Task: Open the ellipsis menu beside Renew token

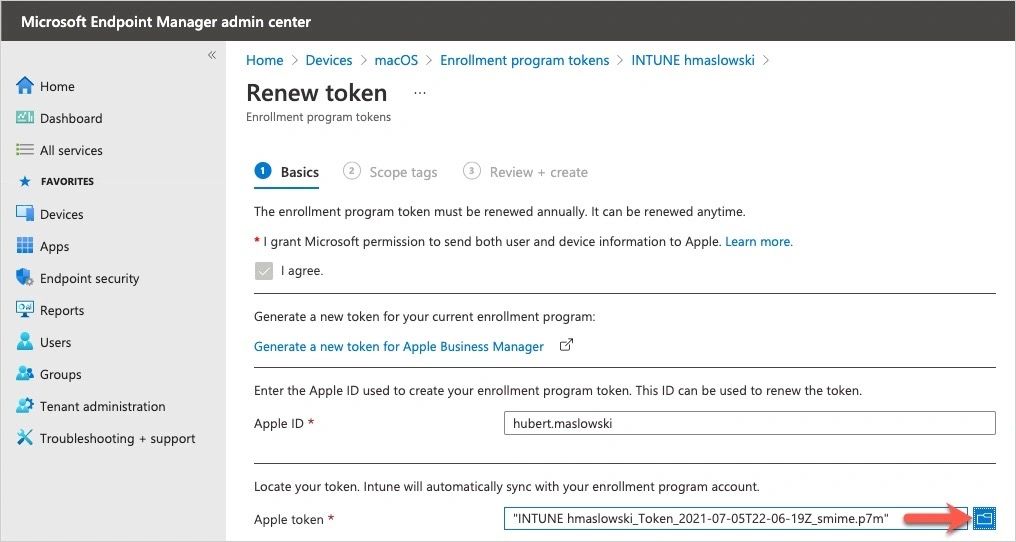Action: pyautogui.click(x=420, y=93)
